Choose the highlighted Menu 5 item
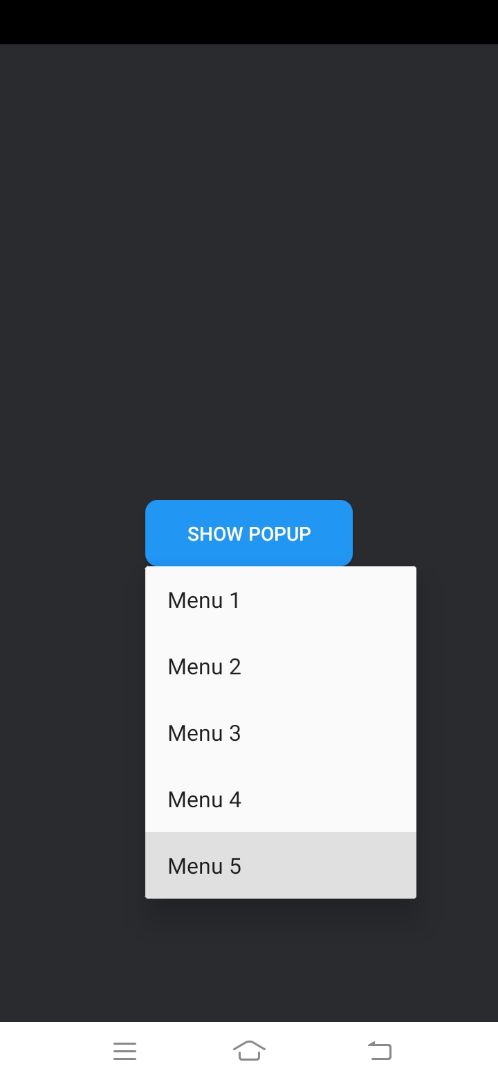The width and height of the screenshot is (498, 1080). (x=280, y=865)
